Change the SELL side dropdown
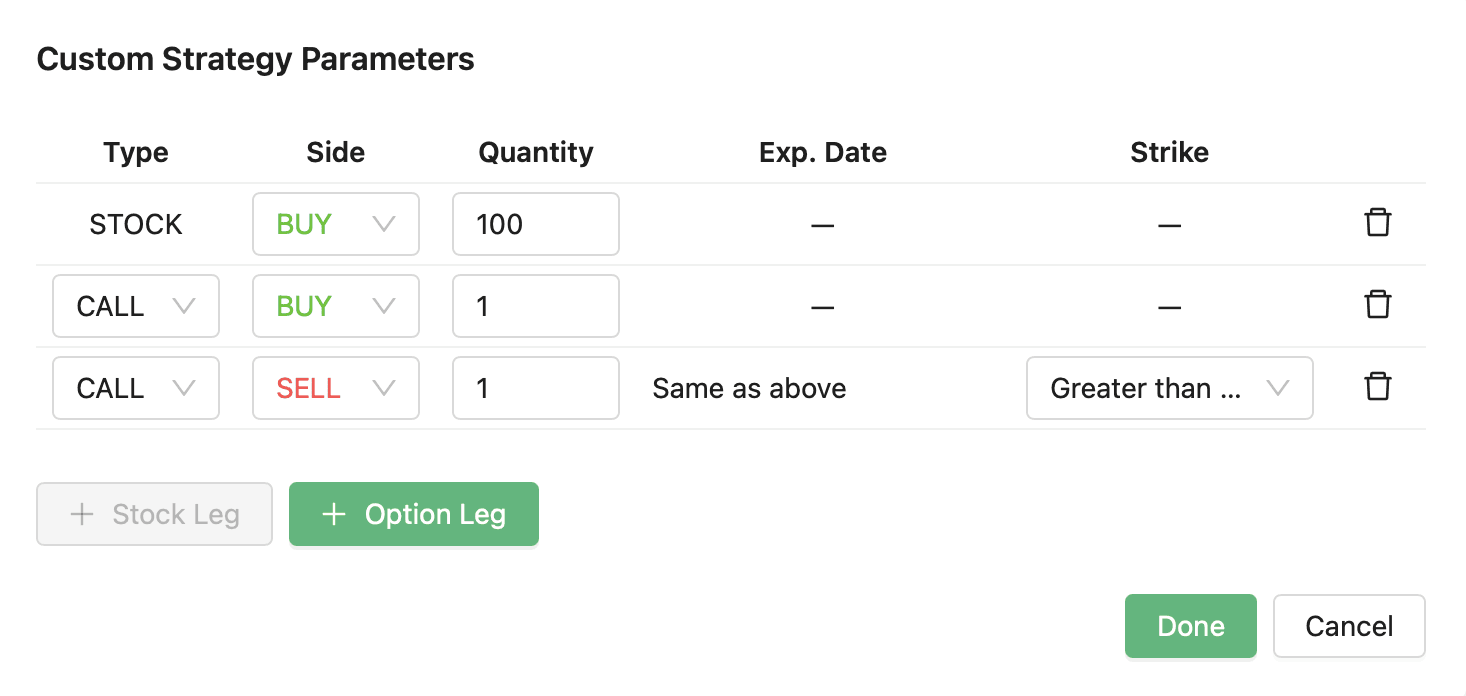Screen dimensions: 1466x696 [x=335, y=388]
